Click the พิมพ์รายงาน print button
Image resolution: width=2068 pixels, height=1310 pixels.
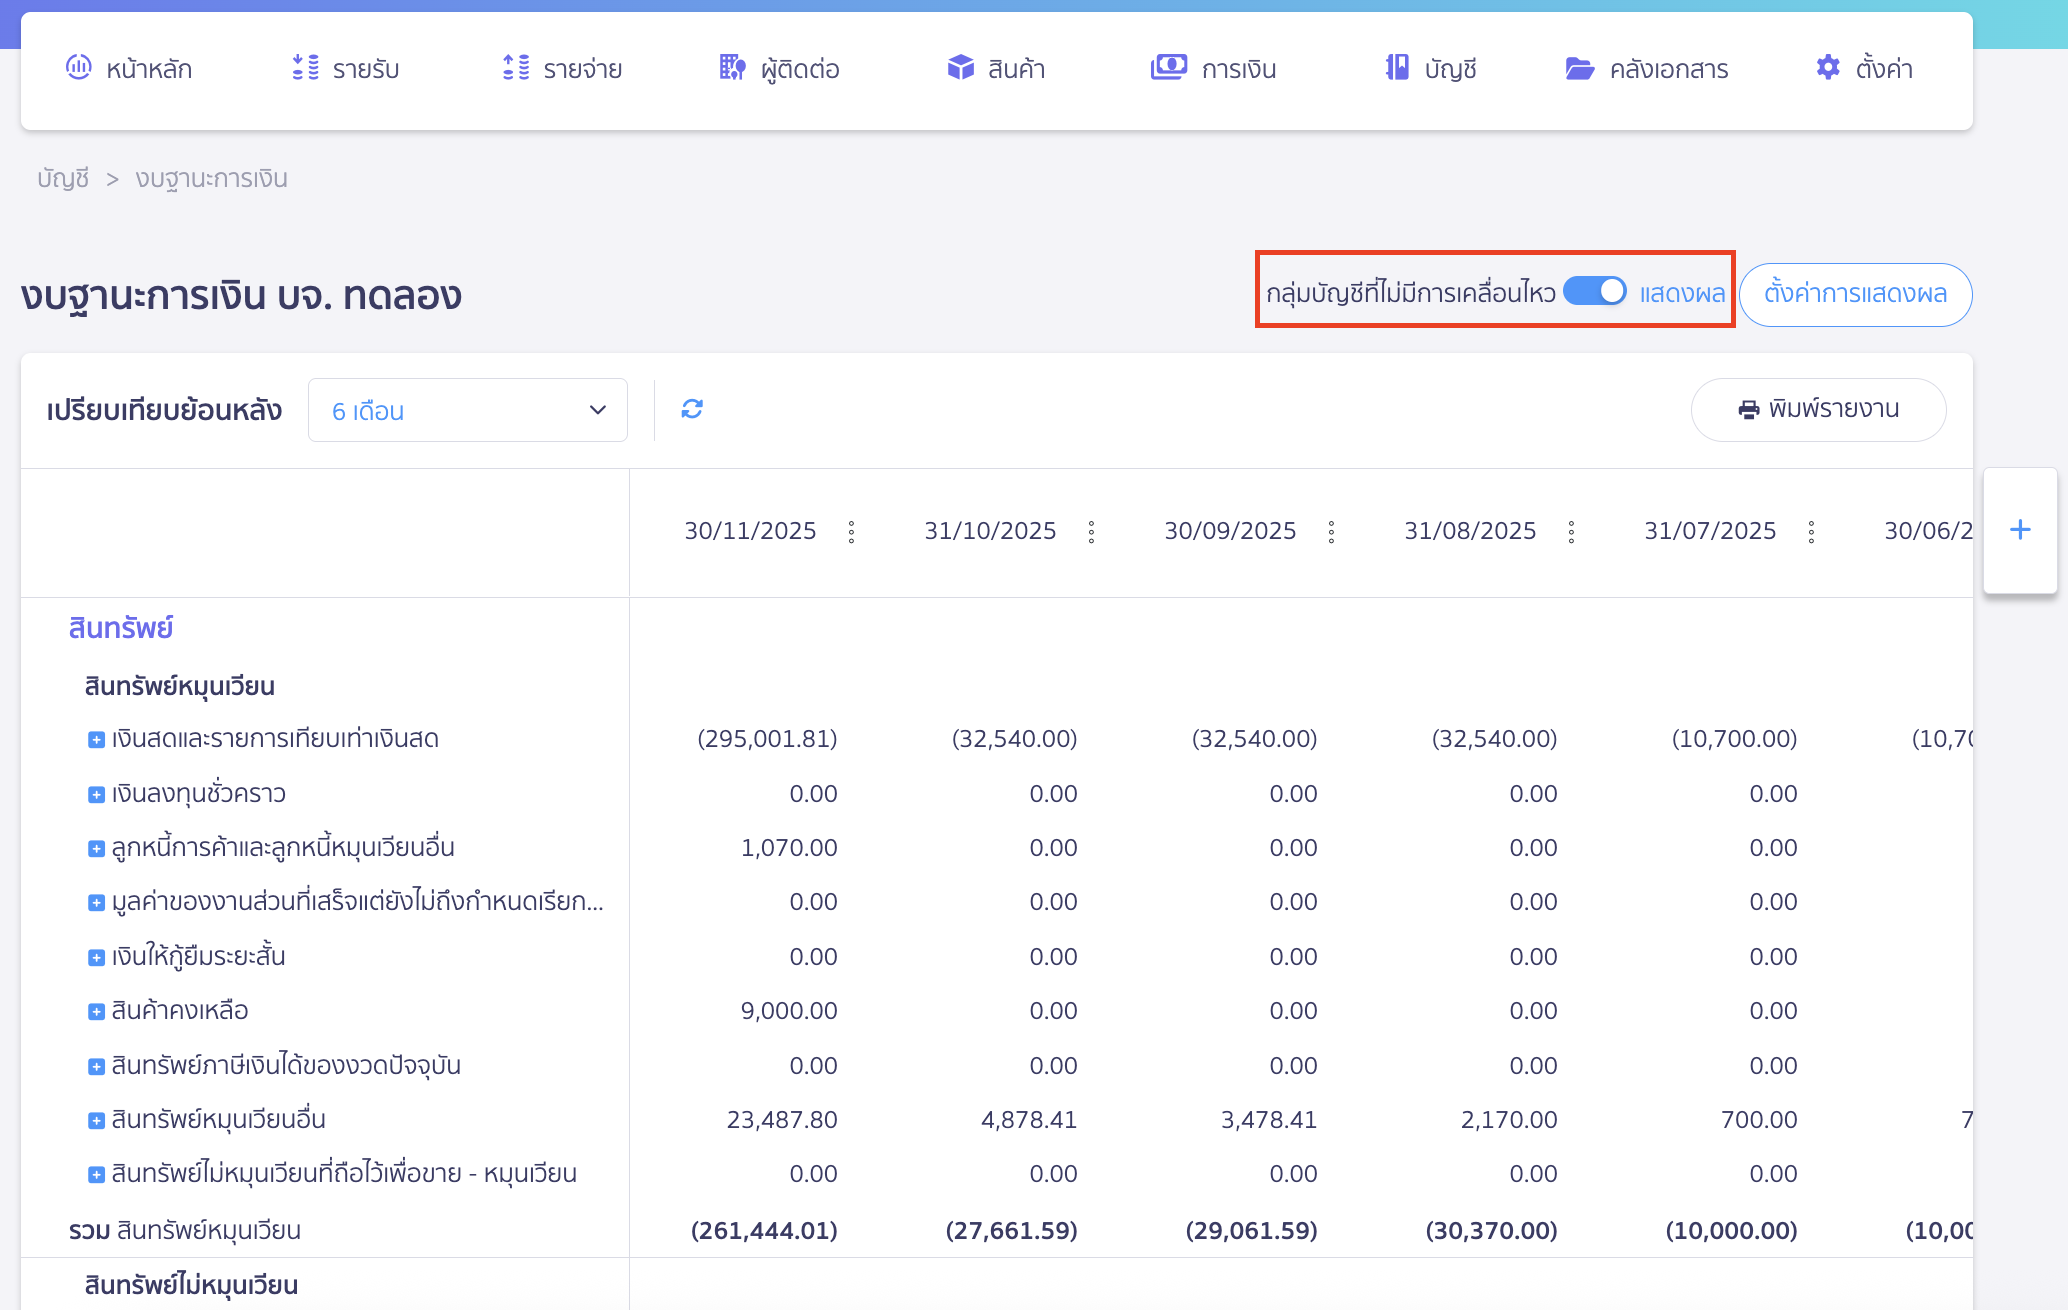pyautogui.click(x=1818, y=409)
